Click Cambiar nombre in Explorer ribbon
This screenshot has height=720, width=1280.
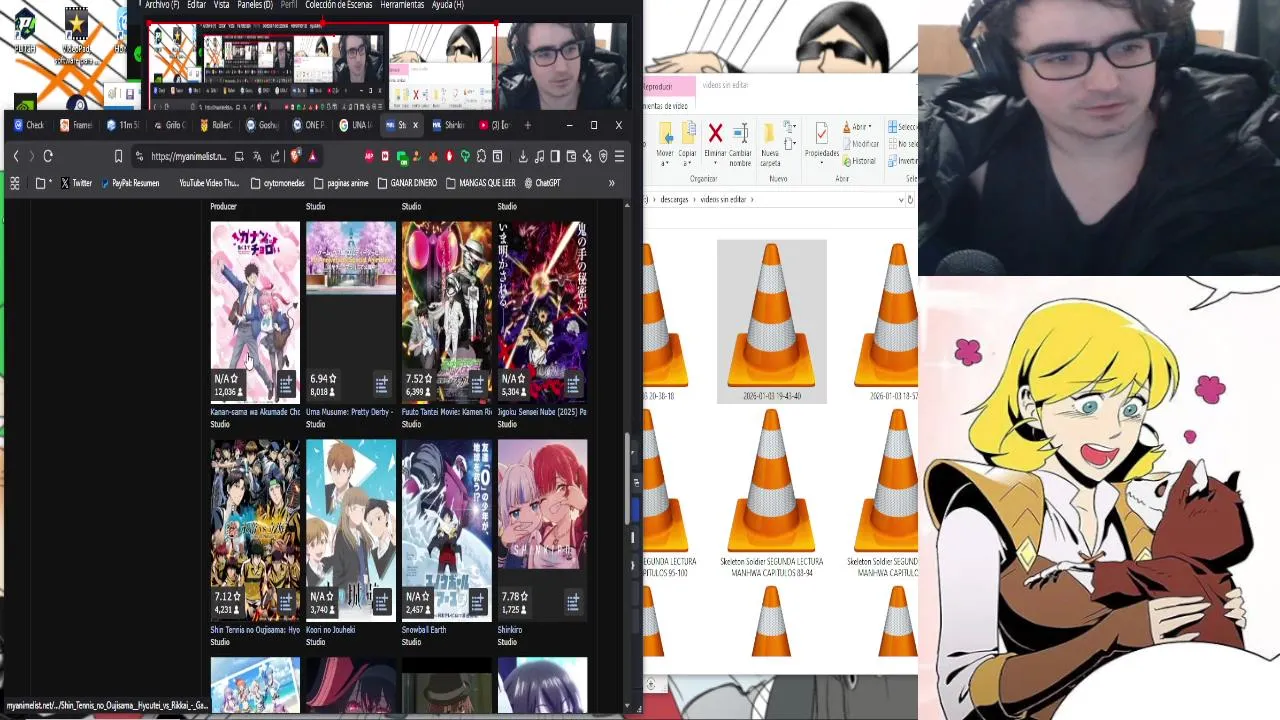click(x=740, y=145)
